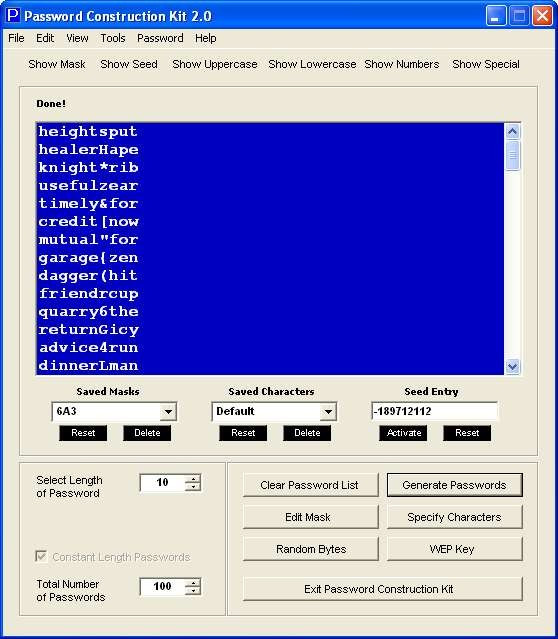Viewport: 558px width, 639px height.
Task: Toggle Show Seed option
Action: click(129, 64)
